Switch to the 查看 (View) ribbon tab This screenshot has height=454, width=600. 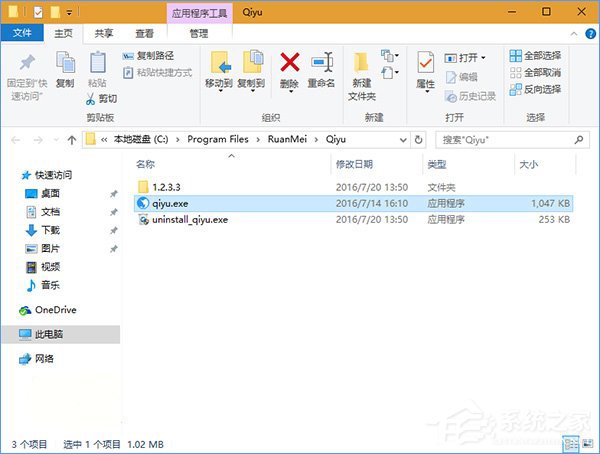(x=144, y=33)
